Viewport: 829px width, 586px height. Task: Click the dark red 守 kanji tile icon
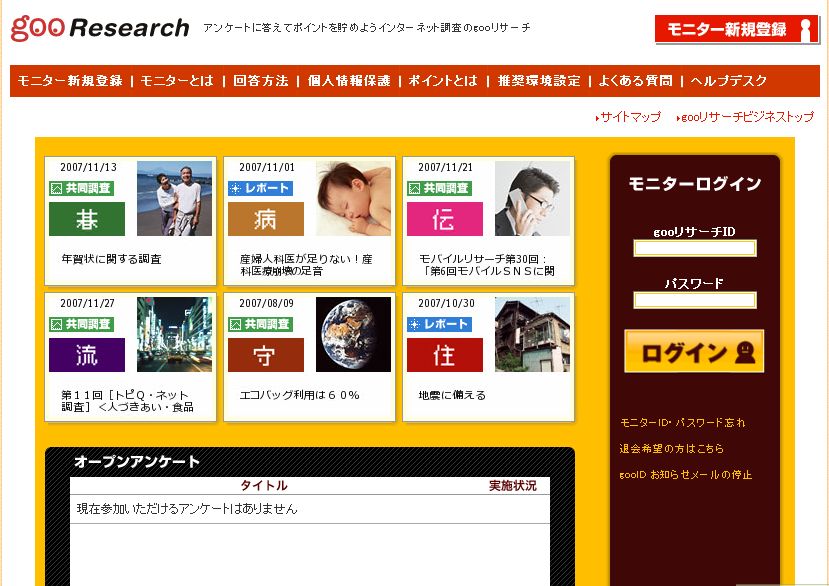coord(266,355)
